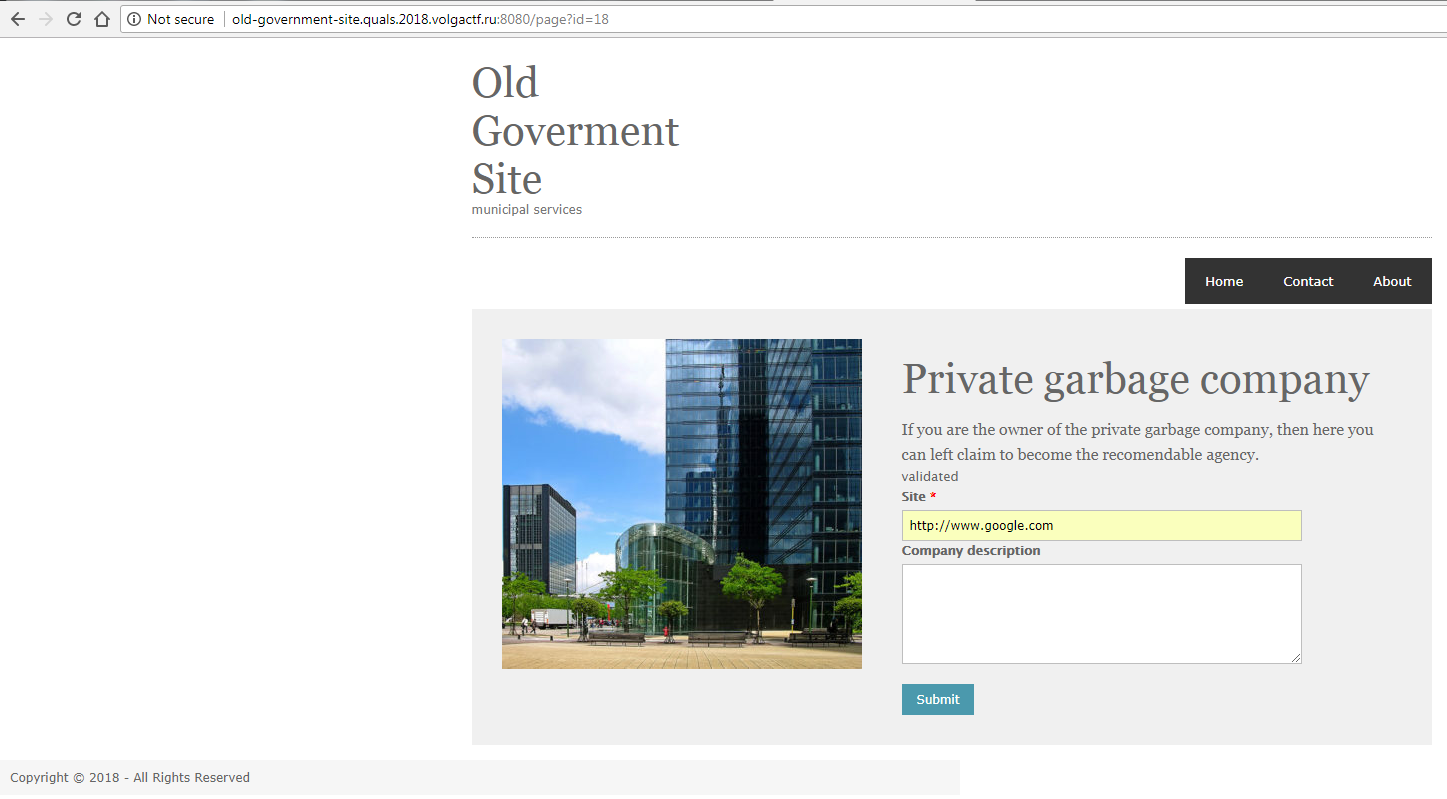Click the validated status message
The image size is (1447, 799).
coord(929,476)
